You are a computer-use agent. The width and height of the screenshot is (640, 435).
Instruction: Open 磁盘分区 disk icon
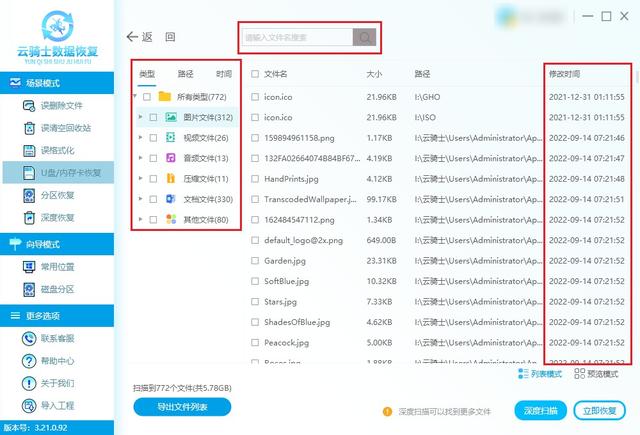29,289
